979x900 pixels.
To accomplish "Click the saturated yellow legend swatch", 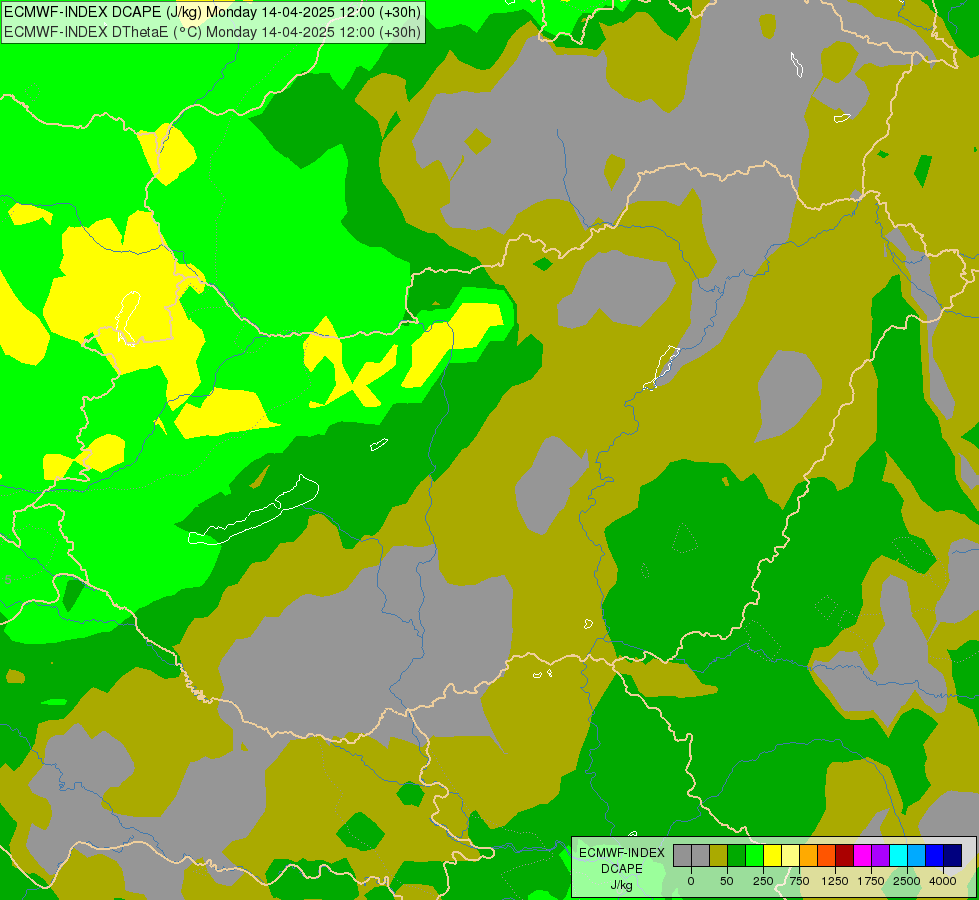I will coord(772,855).
